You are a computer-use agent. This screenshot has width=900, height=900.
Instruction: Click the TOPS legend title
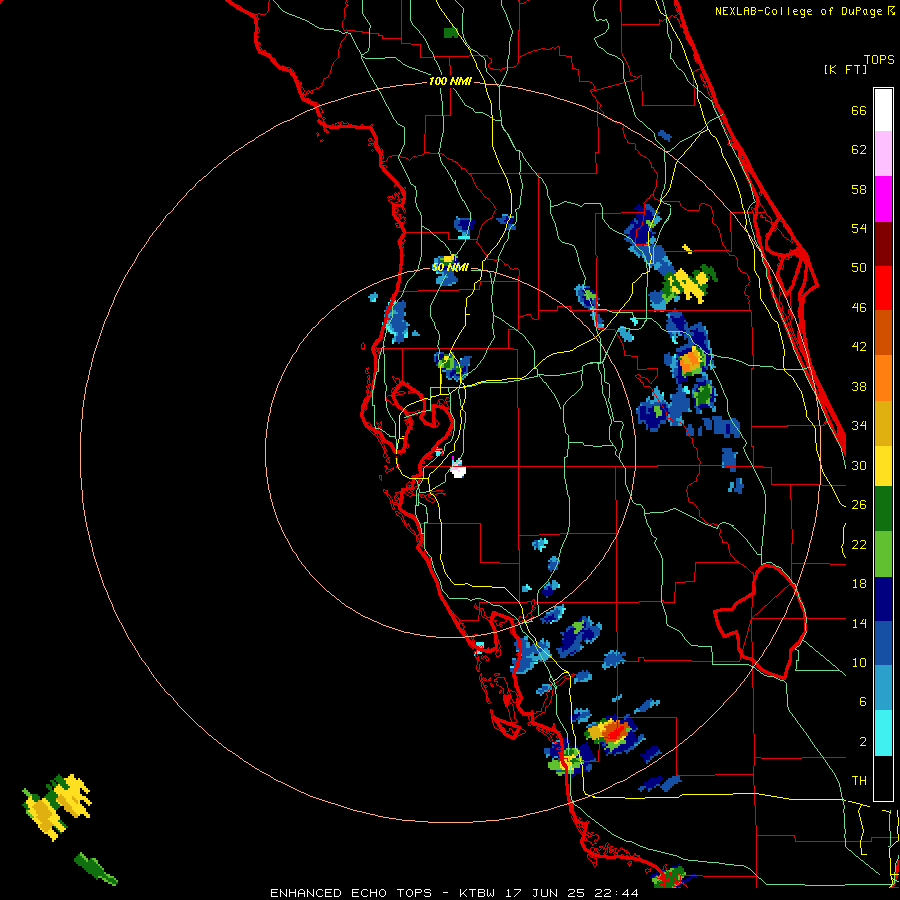click(x=879, y=60)
